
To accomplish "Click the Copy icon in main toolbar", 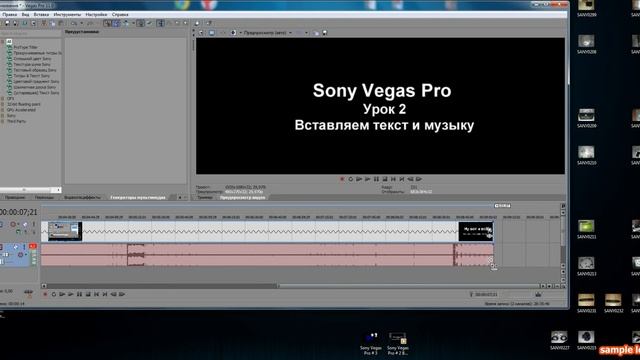I will point(53,23).
